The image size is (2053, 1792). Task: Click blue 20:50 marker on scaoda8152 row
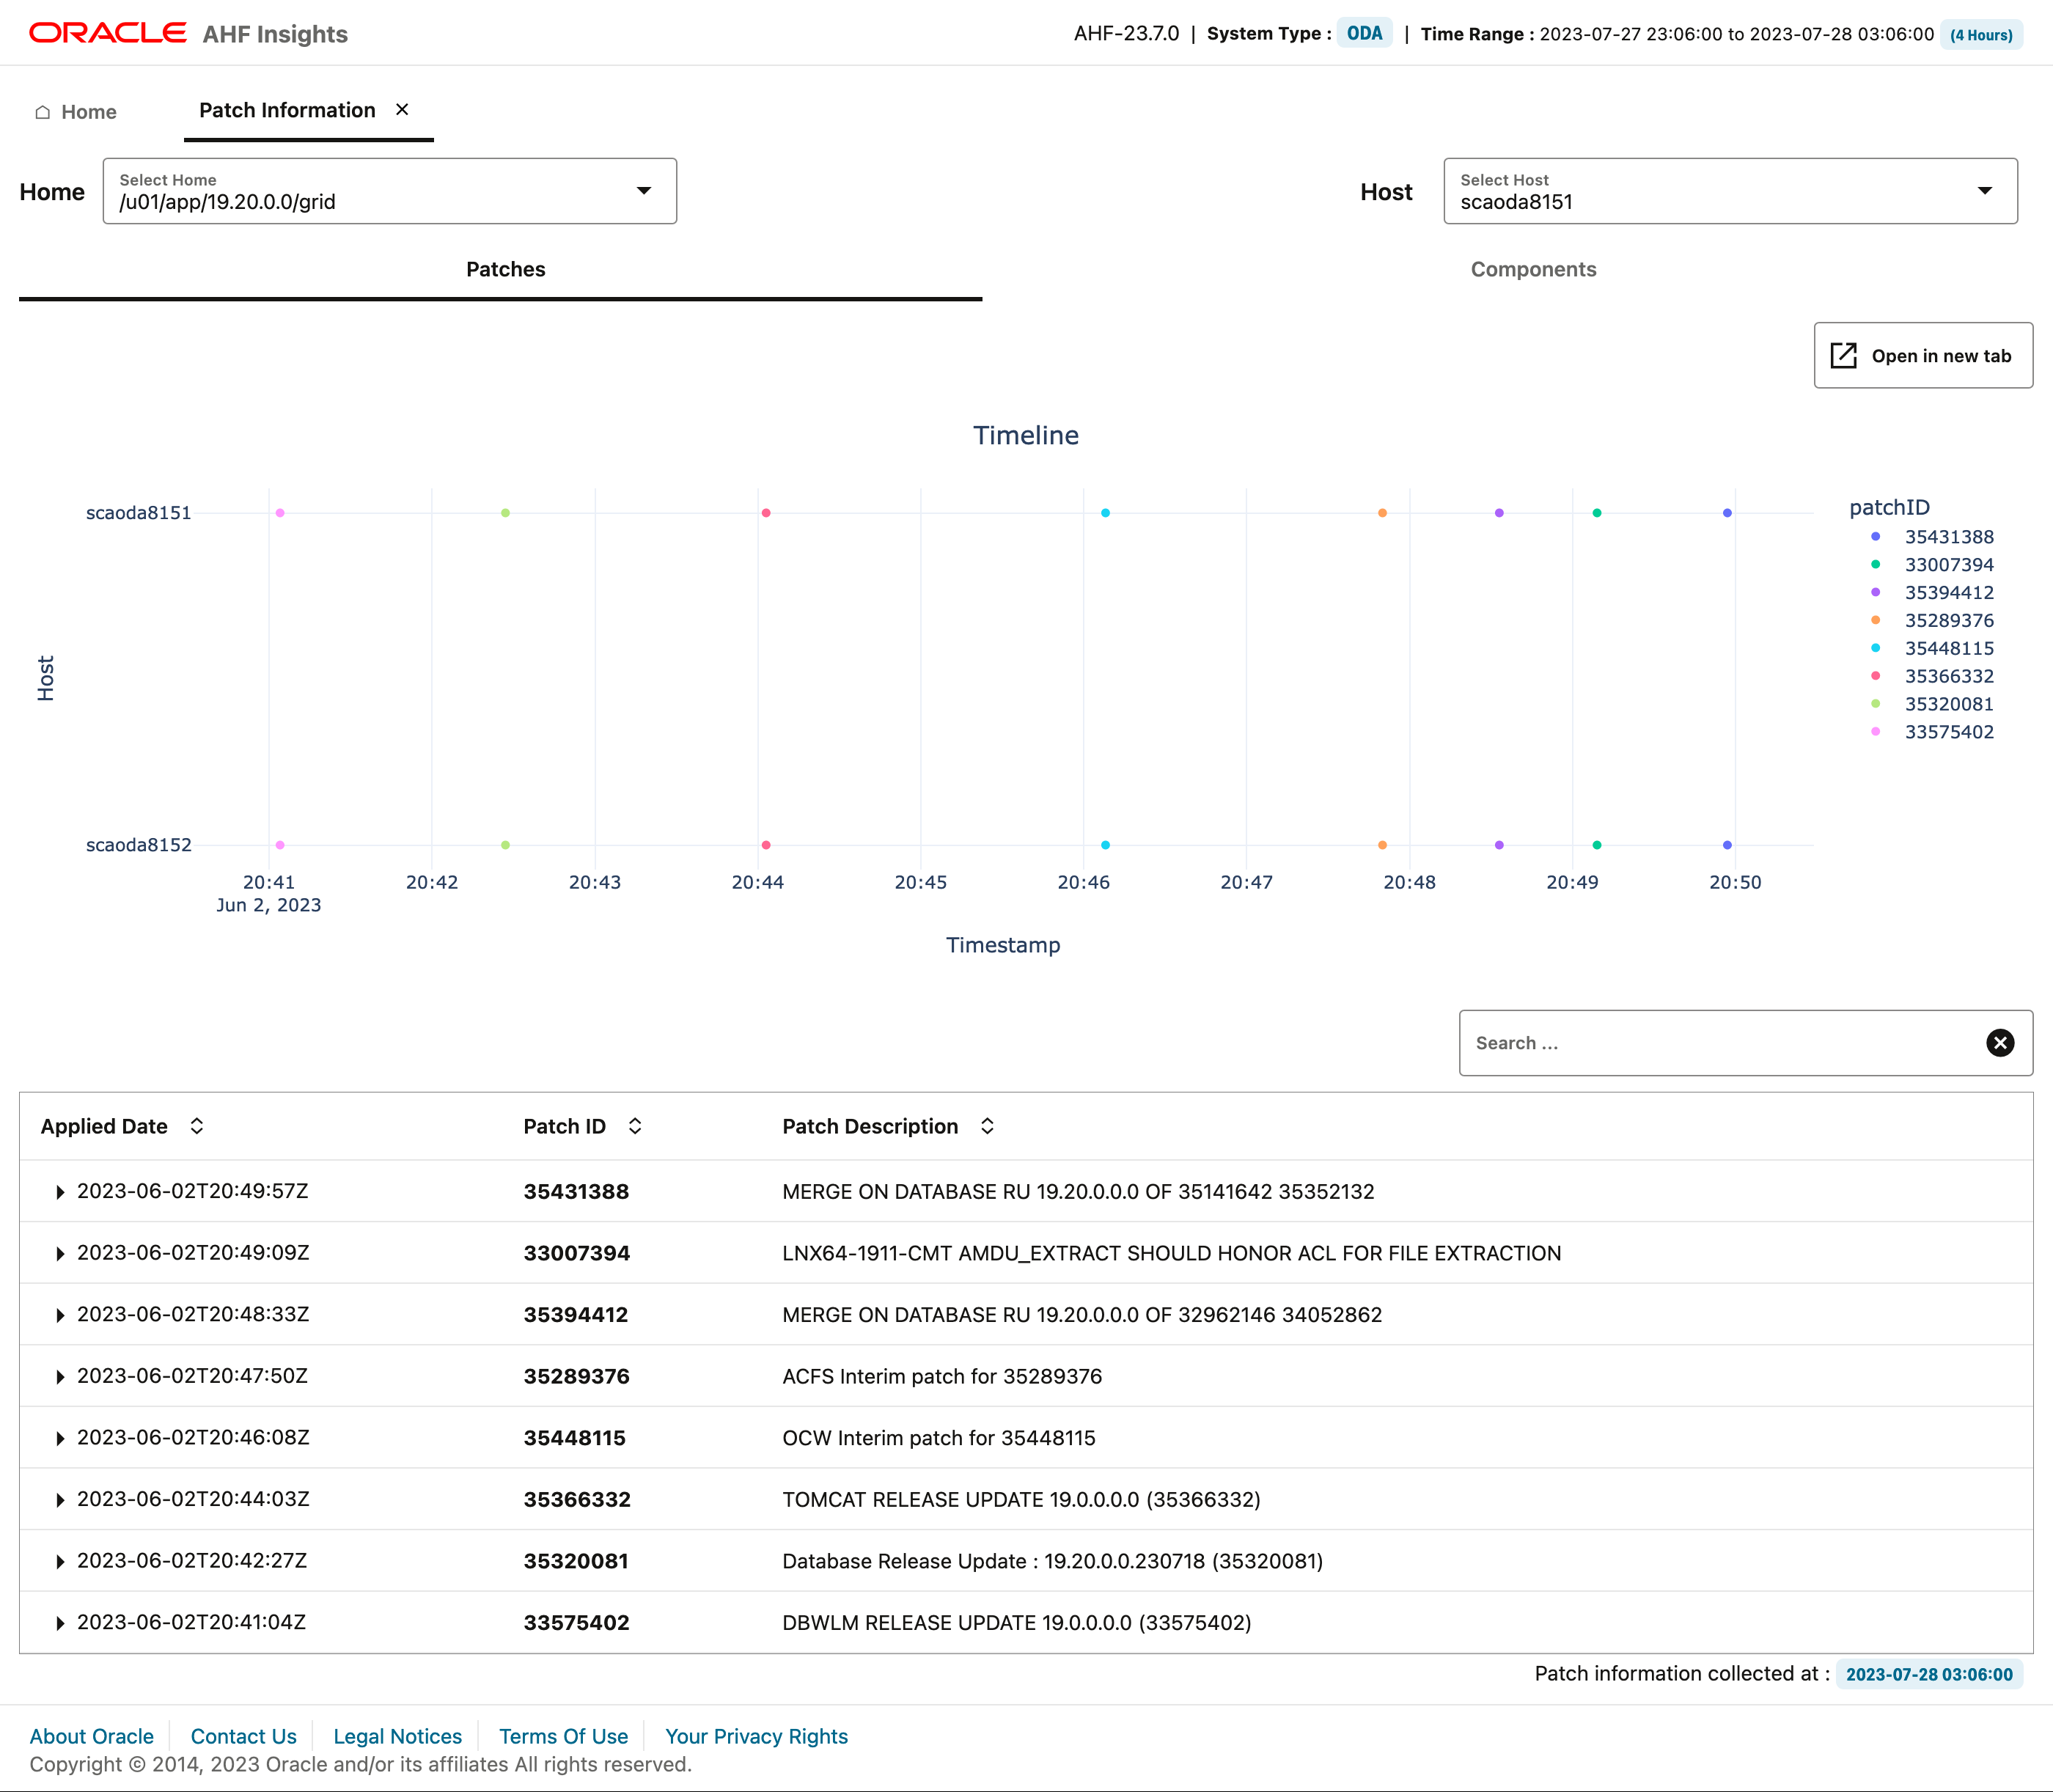click(1727, 845)
